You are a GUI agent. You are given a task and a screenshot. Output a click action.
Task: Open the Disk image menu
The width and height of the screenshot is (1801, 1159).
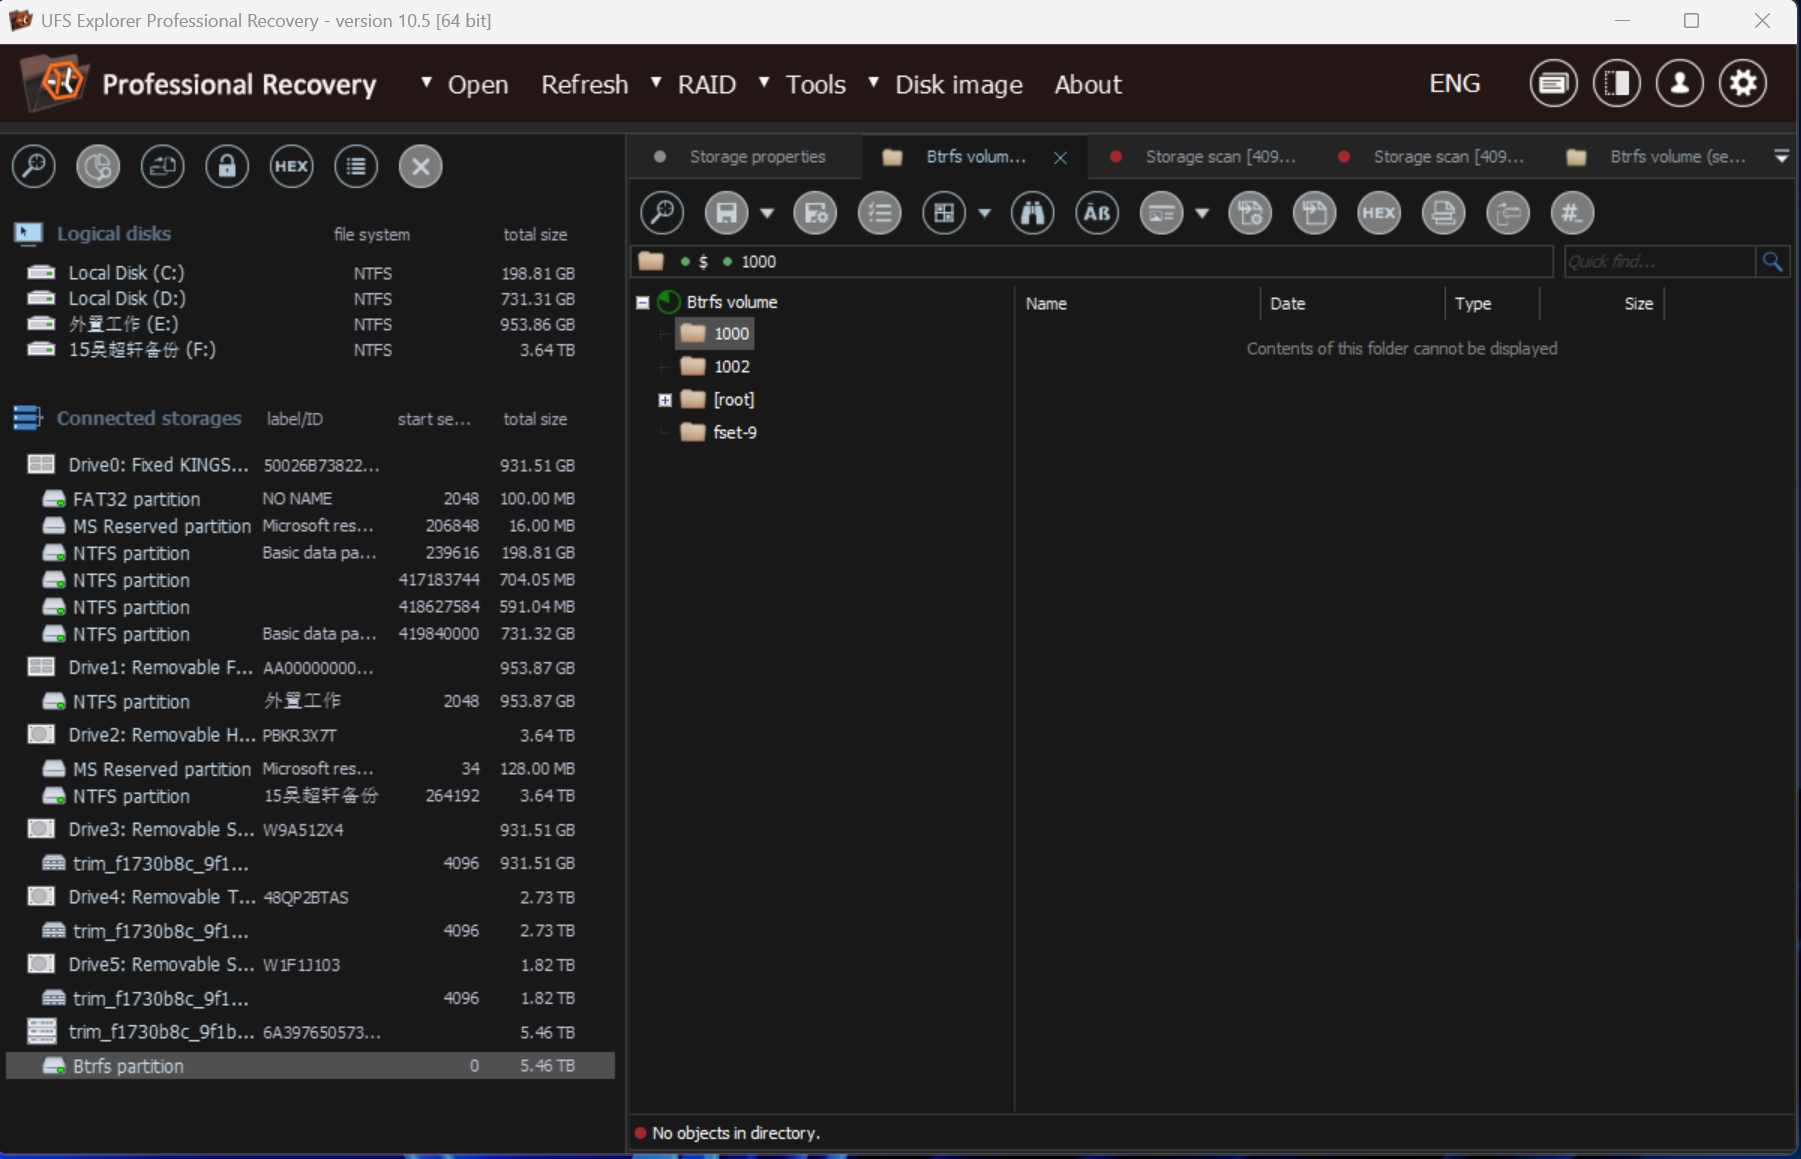pos(959,85)
